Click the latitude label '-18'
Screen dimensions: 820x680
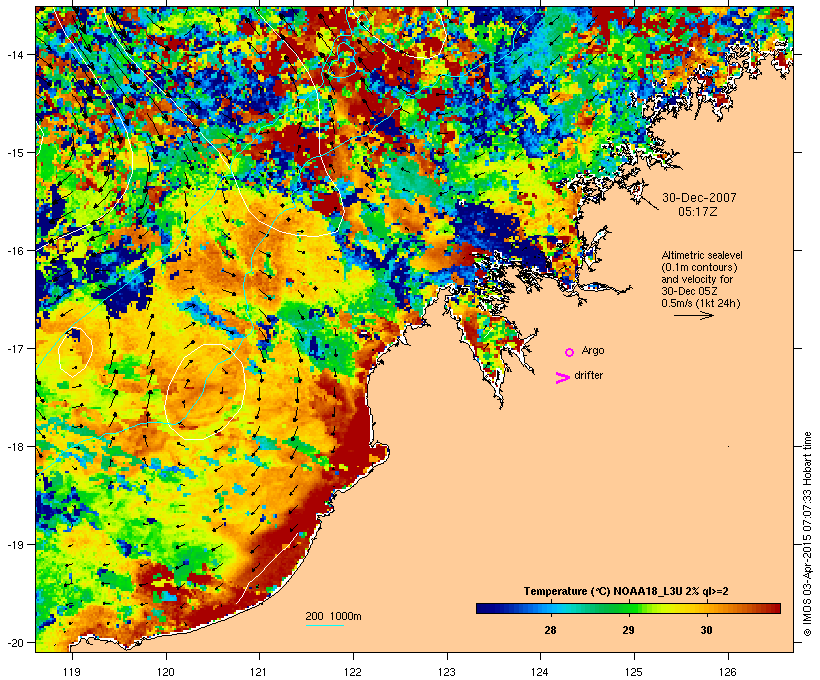click(14, 447)
